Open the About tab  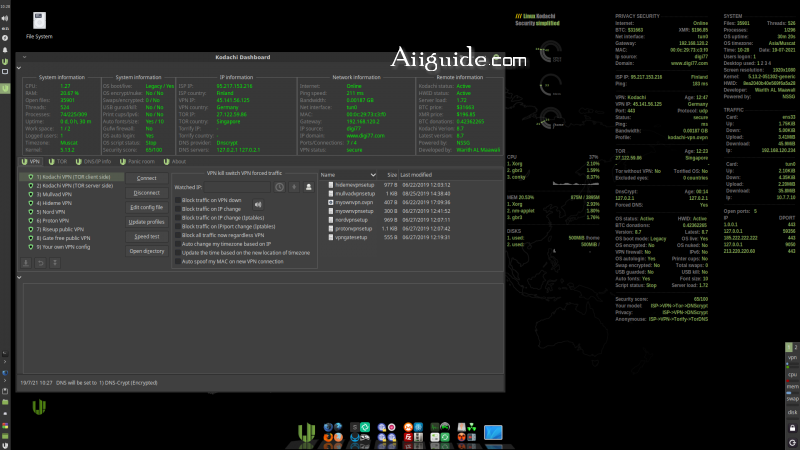pos(174,162)
